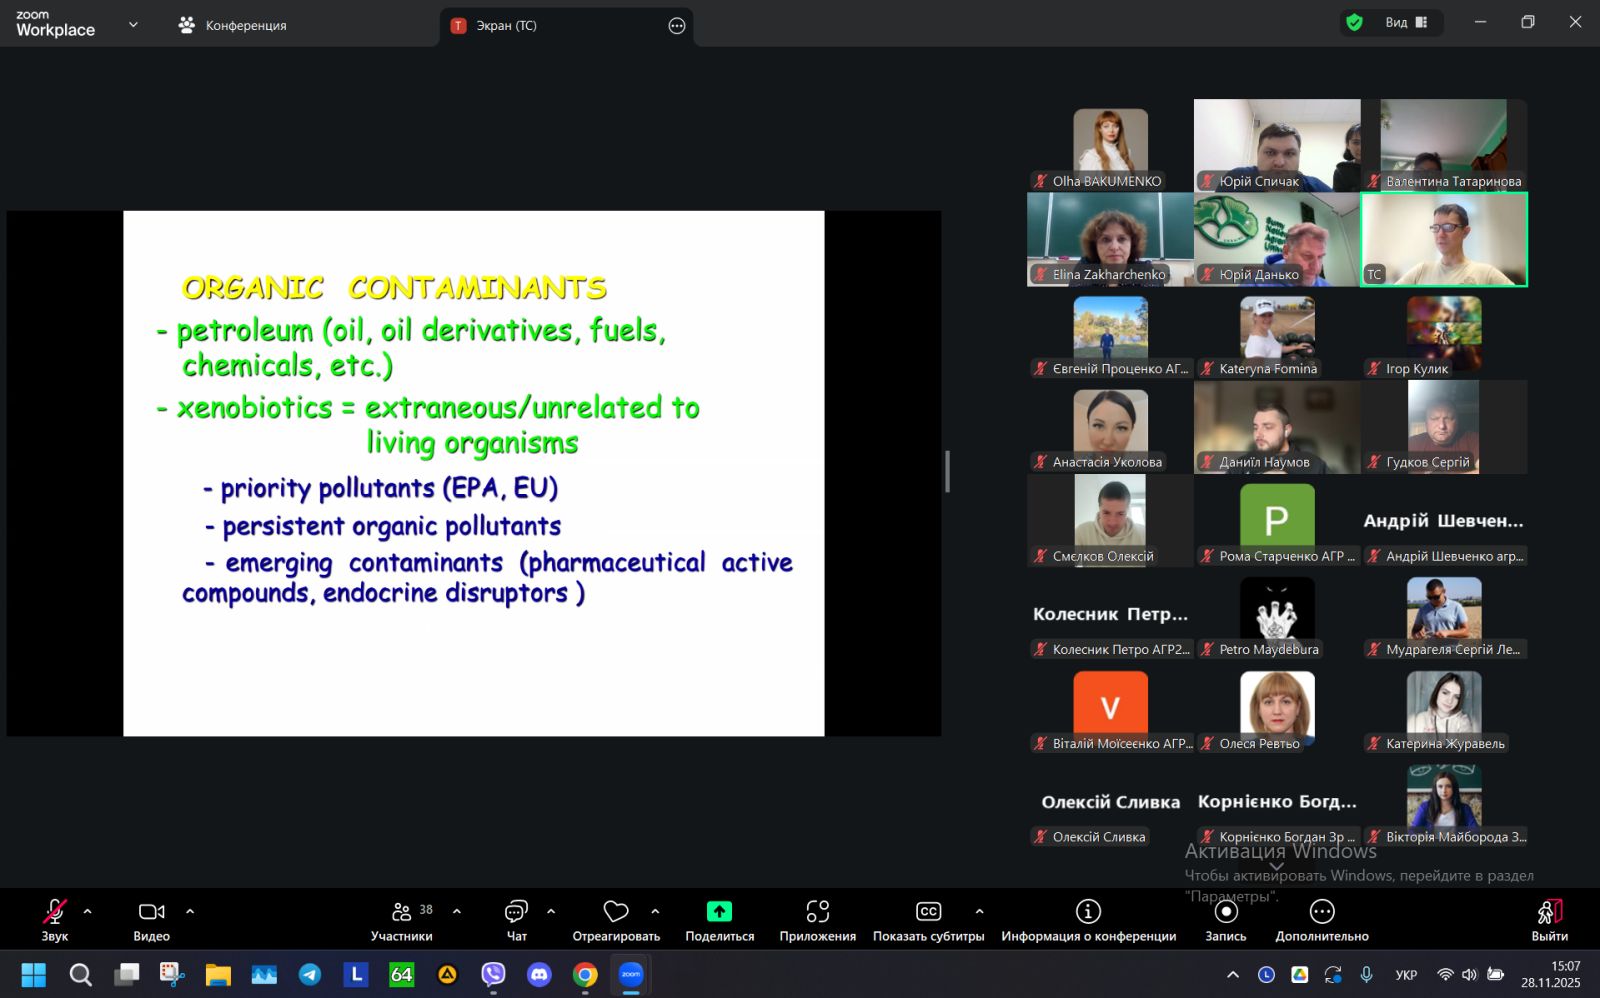Open the More options ellipsis icon

coord(1321,912)
